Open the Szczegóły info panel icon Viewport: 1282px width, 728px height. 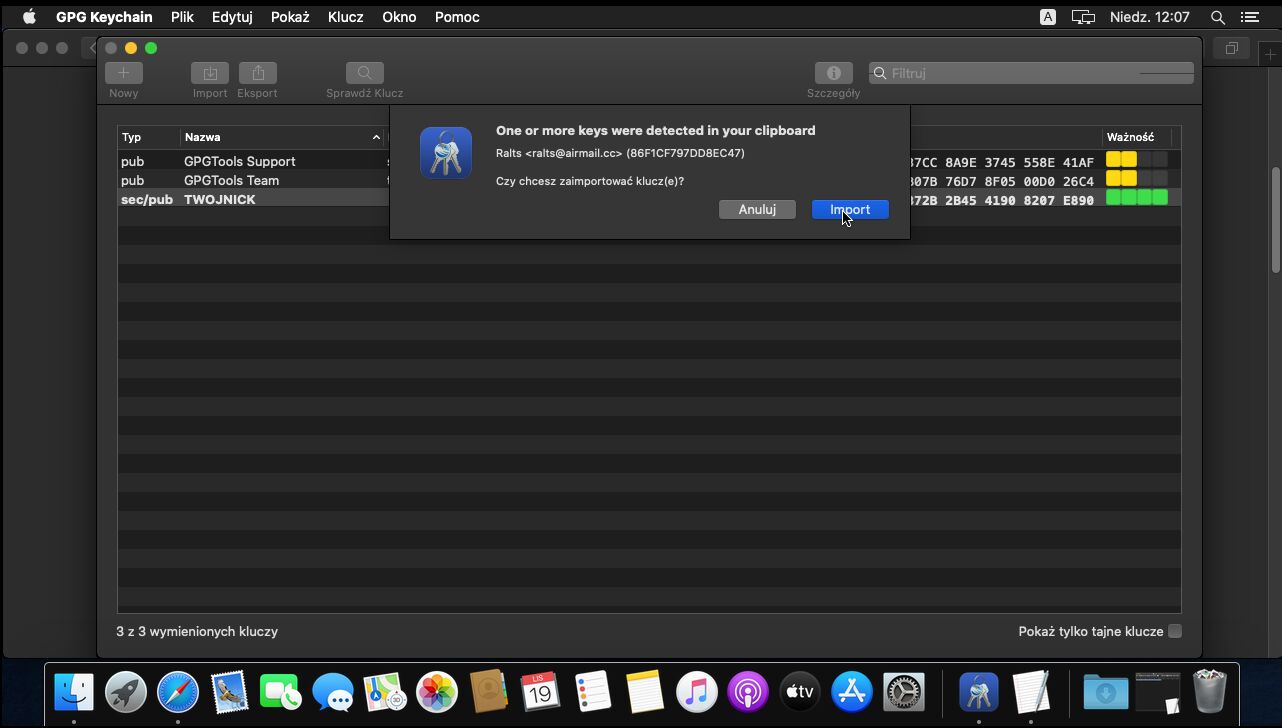click(833, 73)
